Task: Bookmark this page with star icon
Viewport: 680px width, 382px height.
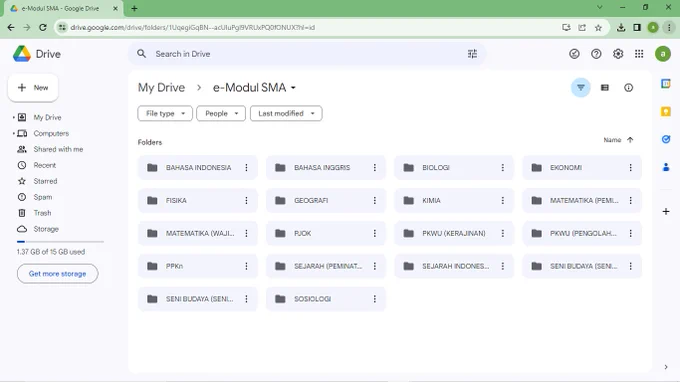Action: point(598,27)
